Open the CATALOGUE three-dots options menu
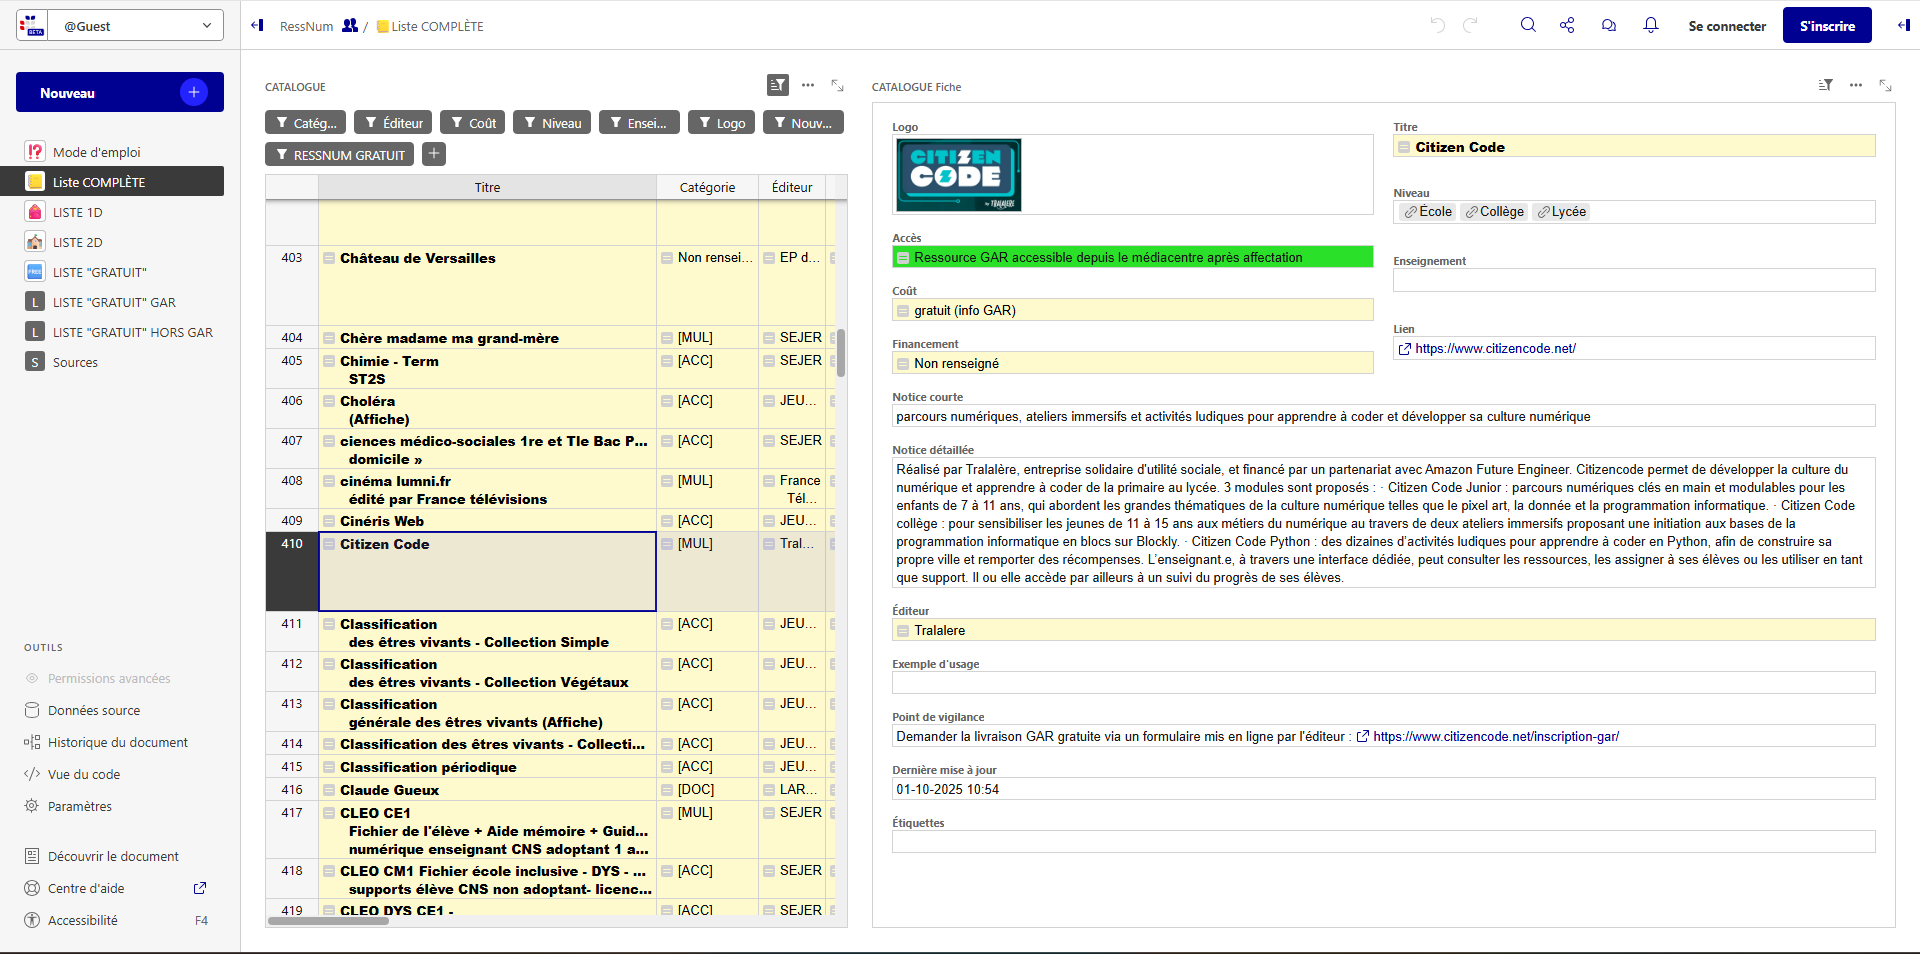1920x954 pixels. click(808, 86)
